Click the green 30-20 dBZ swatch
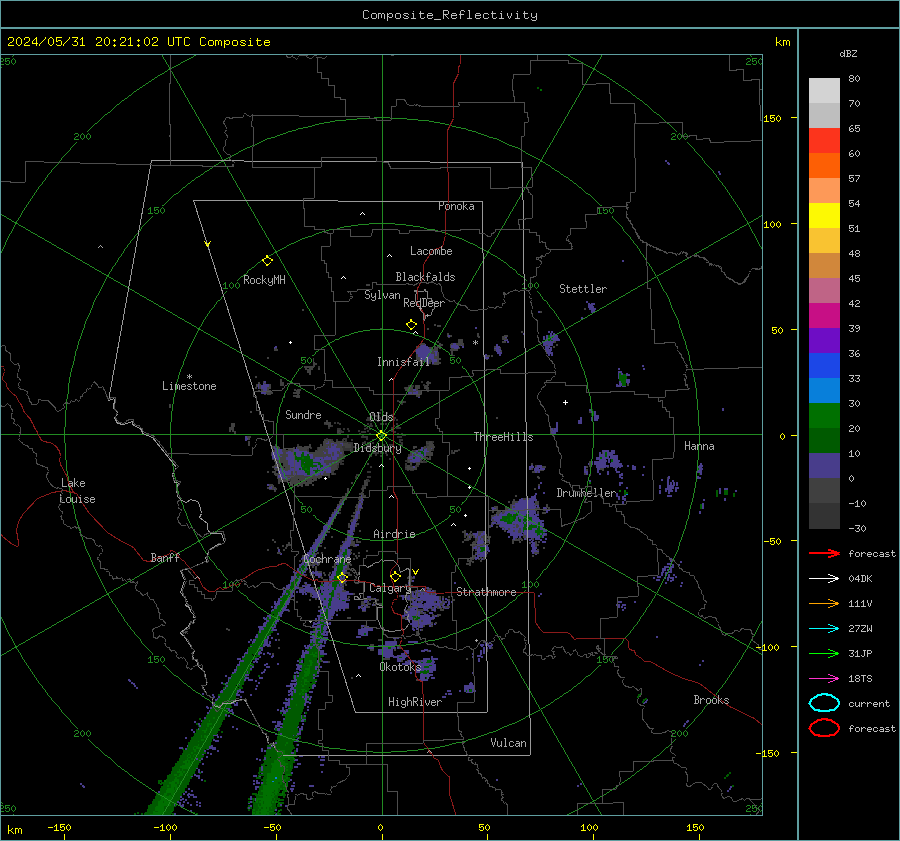Screen dimensions: 900x841 824,416
